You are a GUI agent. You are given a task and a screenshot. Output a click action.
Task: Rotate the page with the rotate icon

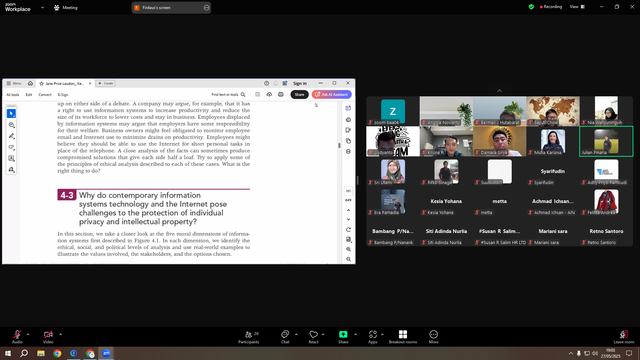(348, 230)
